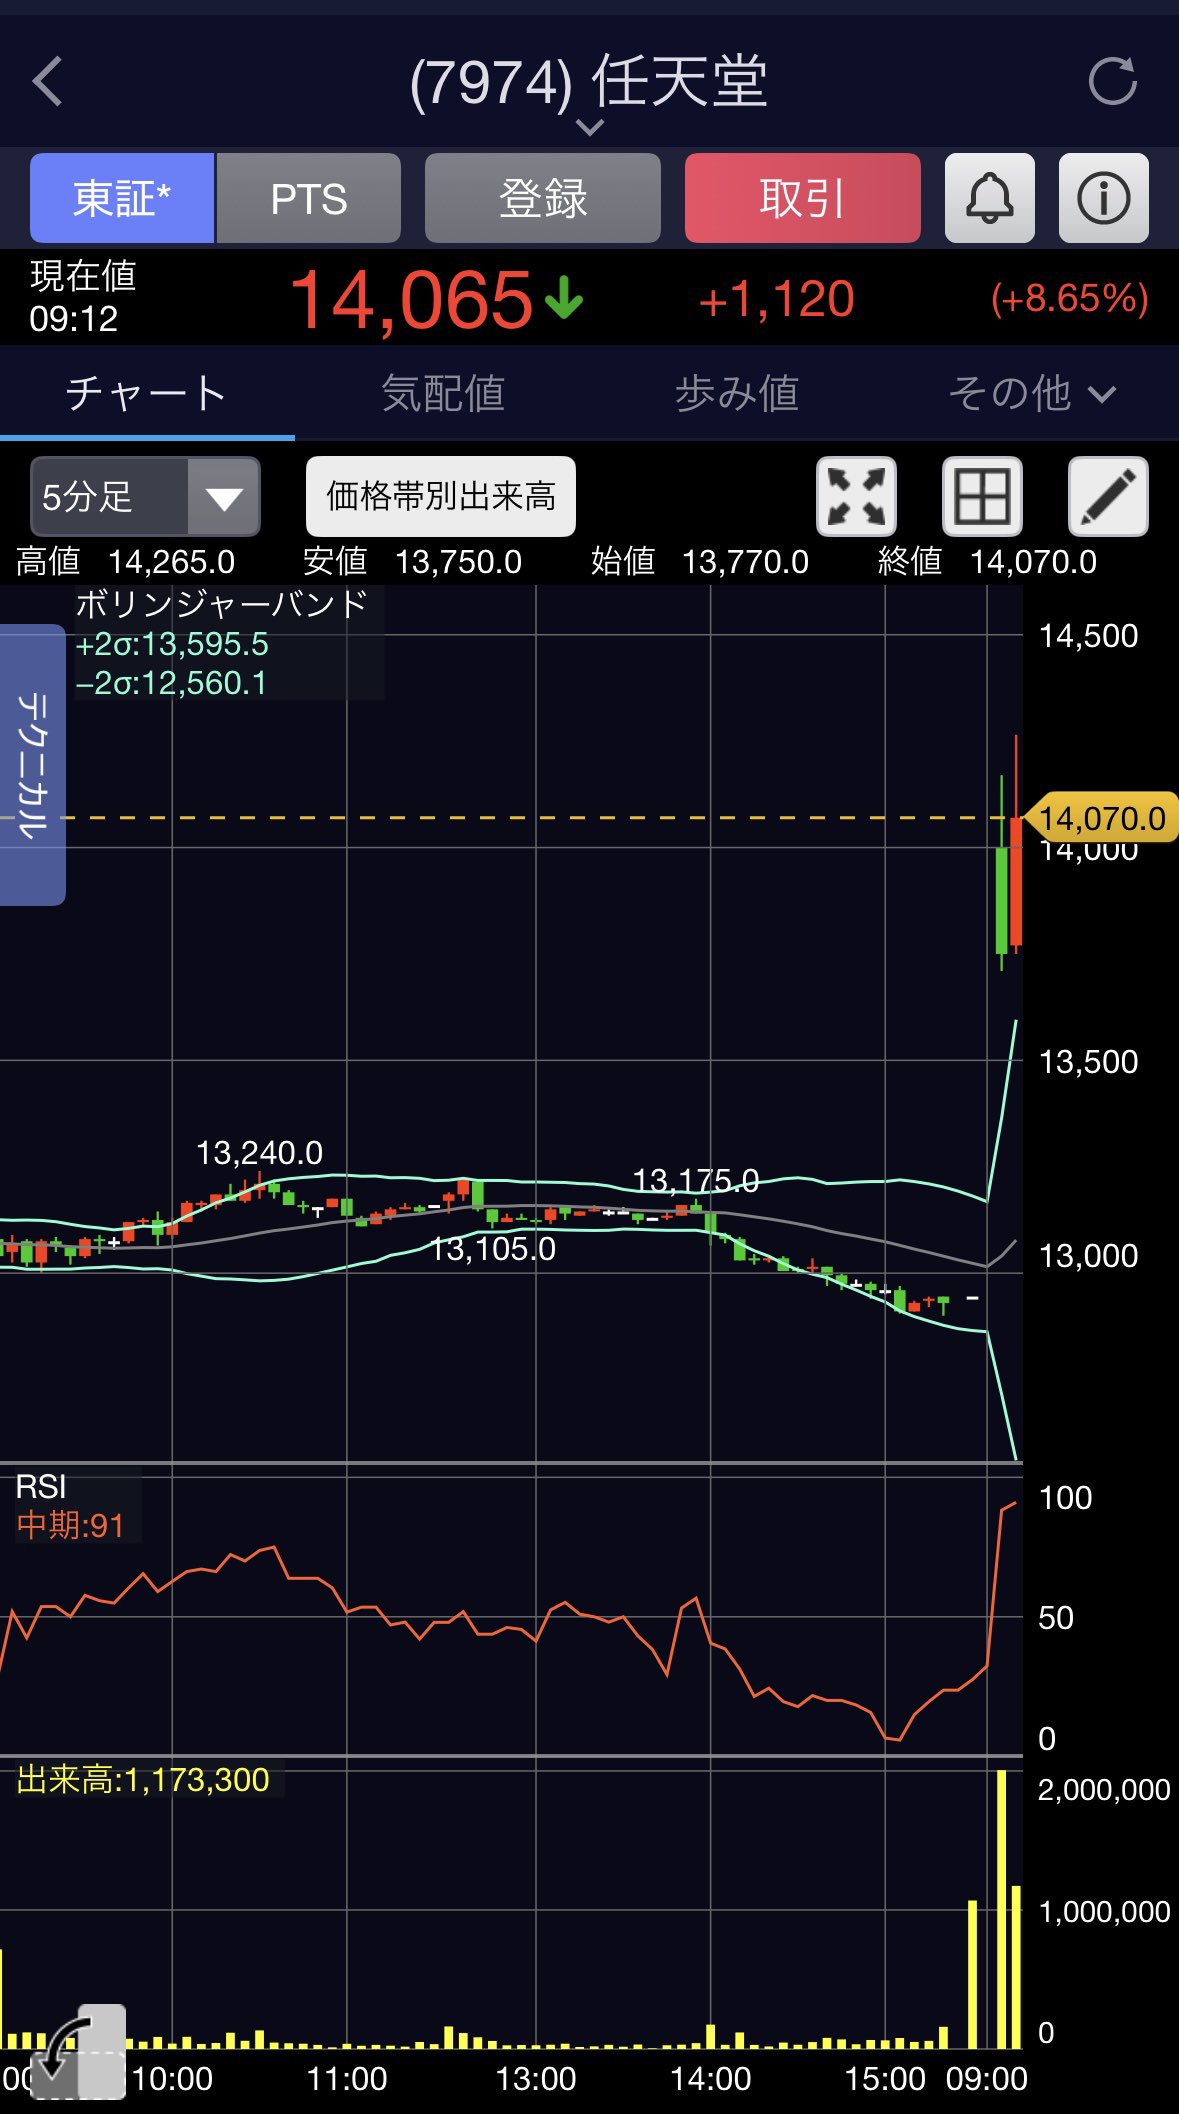Screen dimensions: 1179x2114
Task: Open the multi-chart grid layout
Action: (x=982, y=497)
